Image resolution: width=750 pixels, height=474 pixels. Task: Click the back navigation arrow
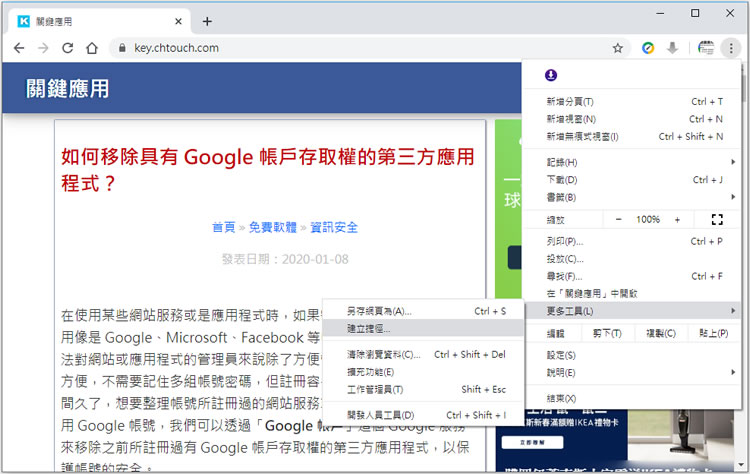pos(19,48)
